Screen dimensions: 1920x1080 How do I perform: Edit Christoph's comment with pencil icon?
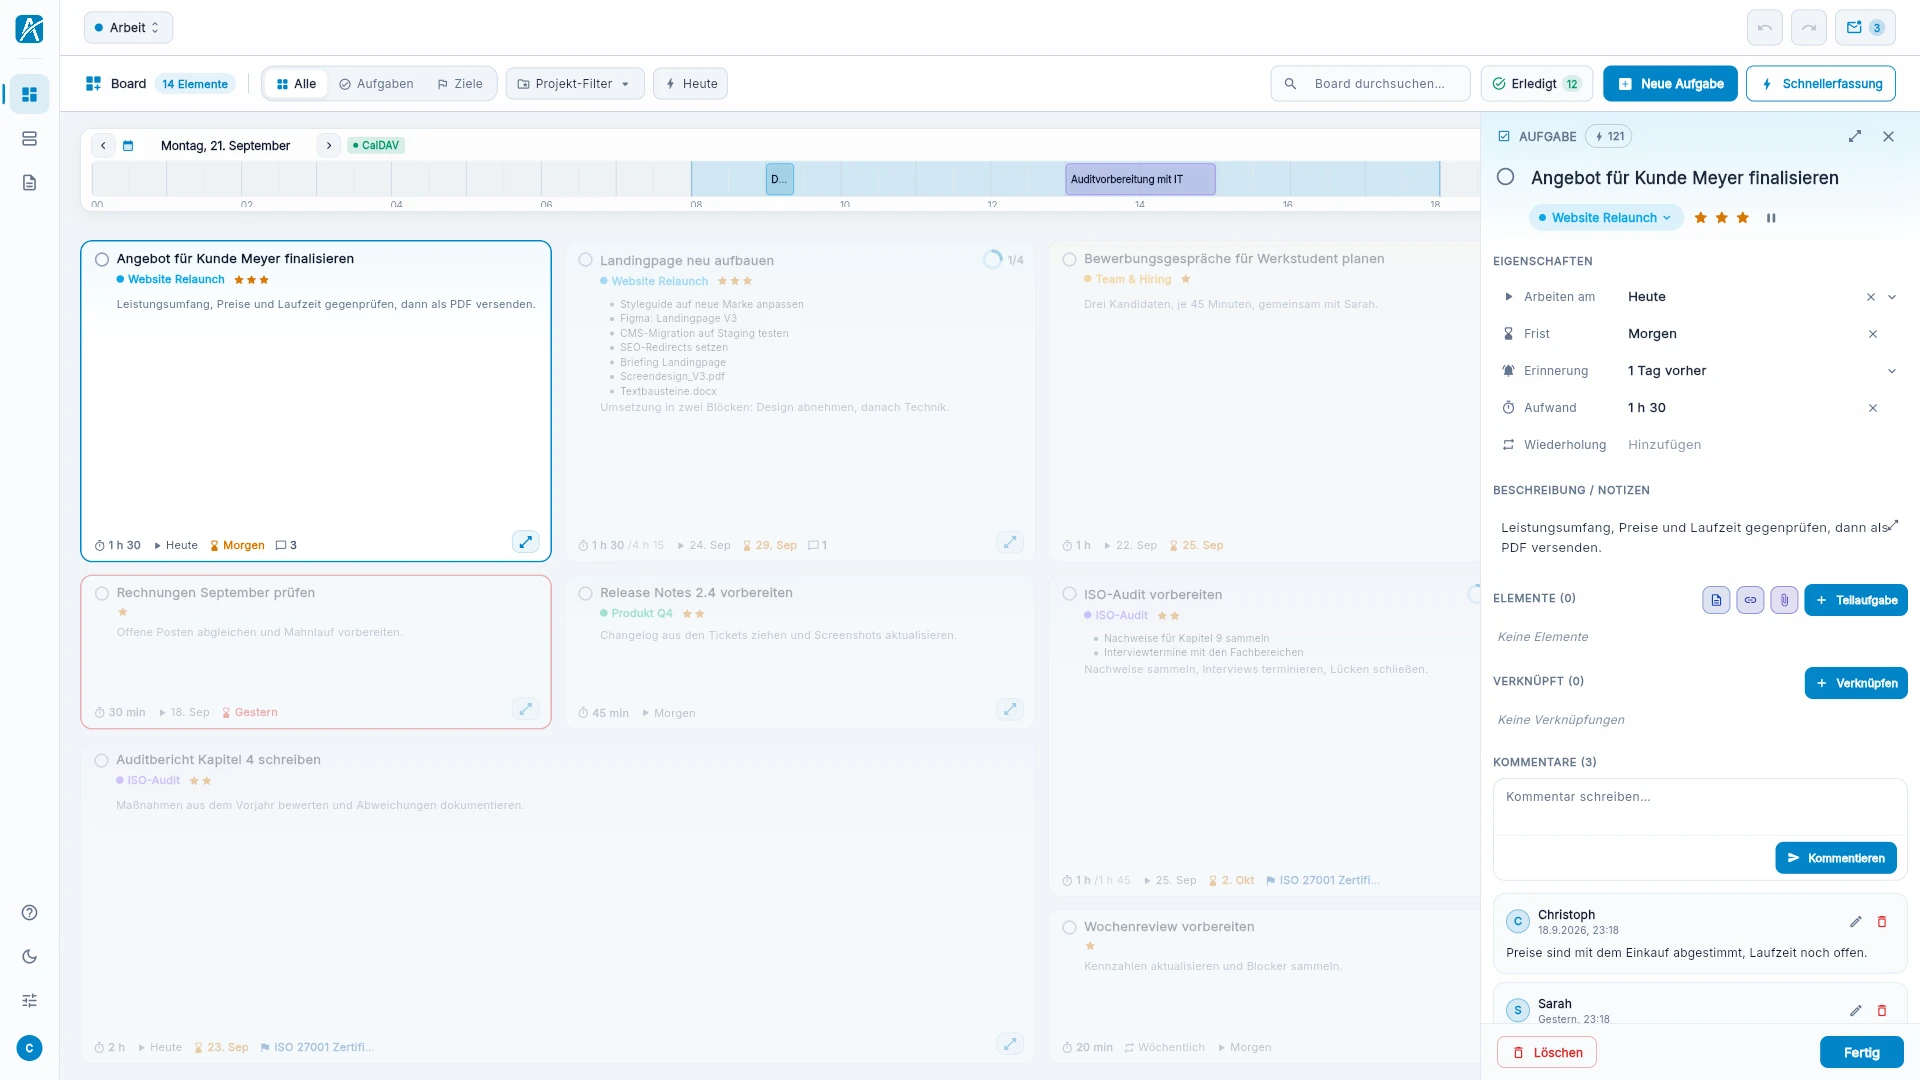(x=1855, y=922)
